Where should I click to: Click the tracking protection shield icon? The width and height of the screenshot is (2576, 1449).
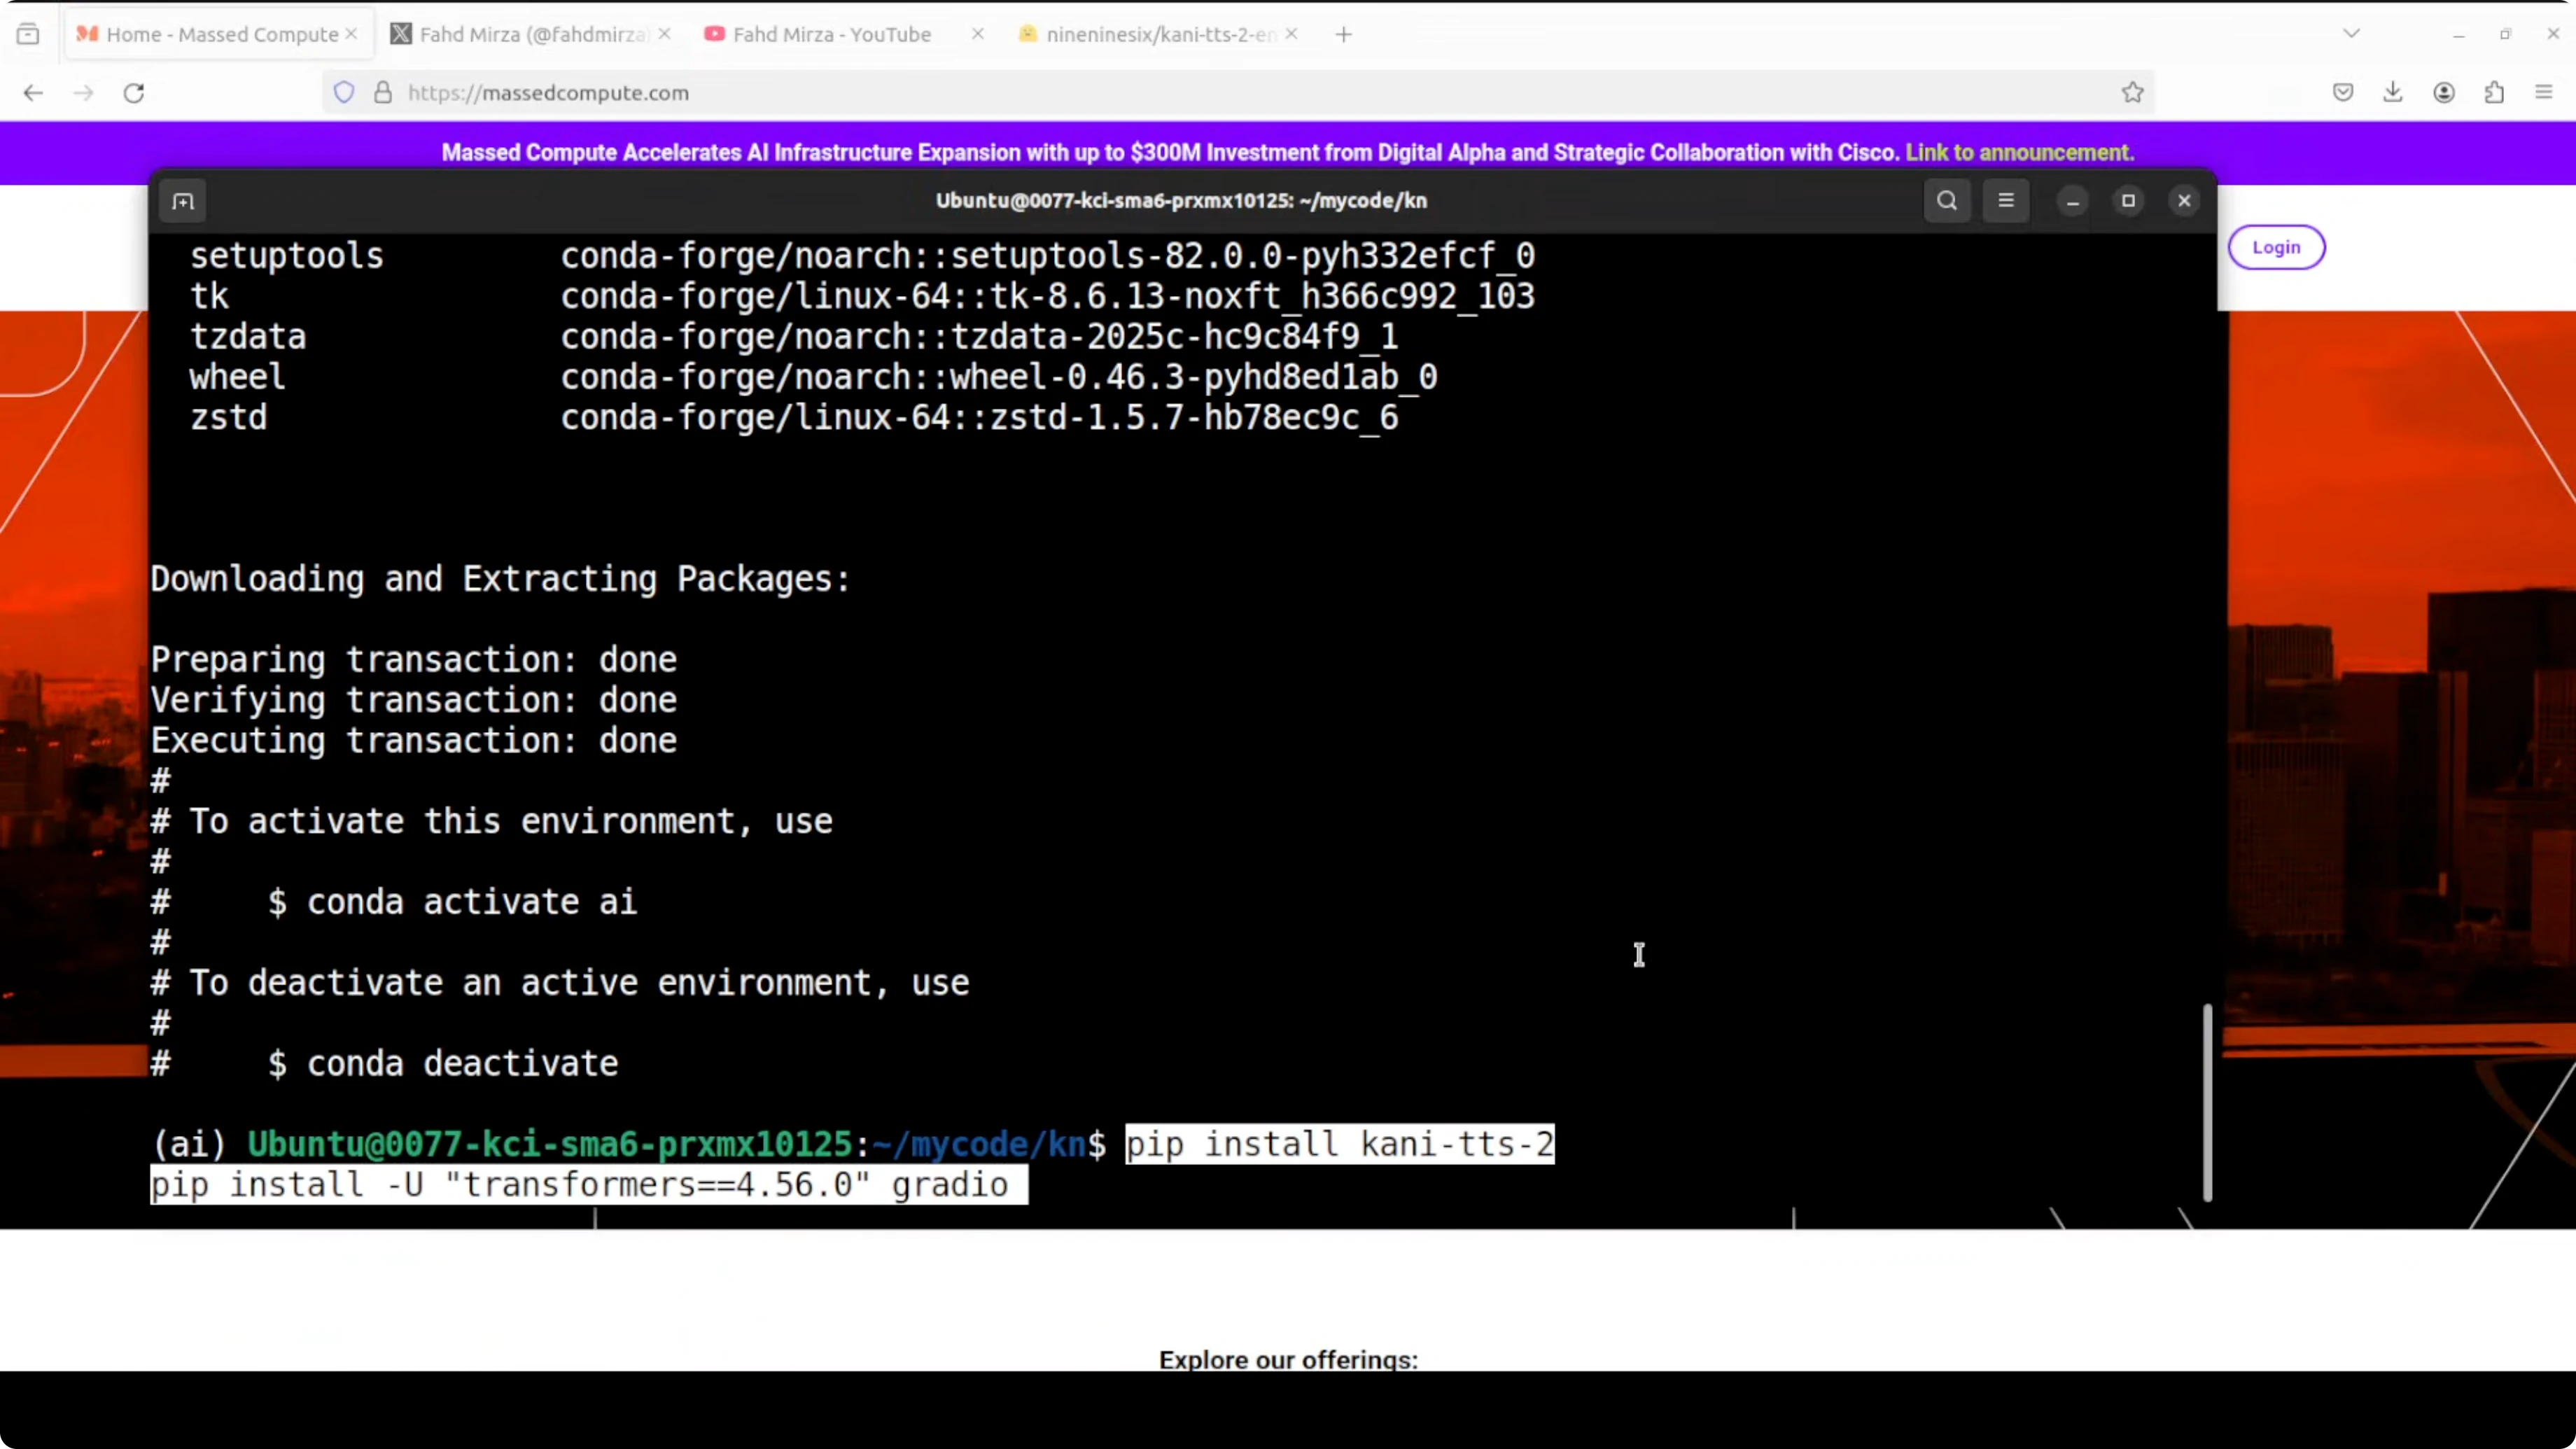pyautogui.click(x=344, y=92)
